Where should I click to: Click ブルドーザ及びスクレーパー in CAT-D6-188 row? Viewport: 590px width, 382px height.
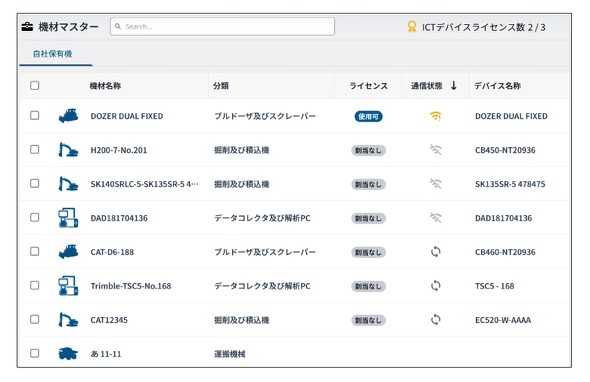click(265, 252)
